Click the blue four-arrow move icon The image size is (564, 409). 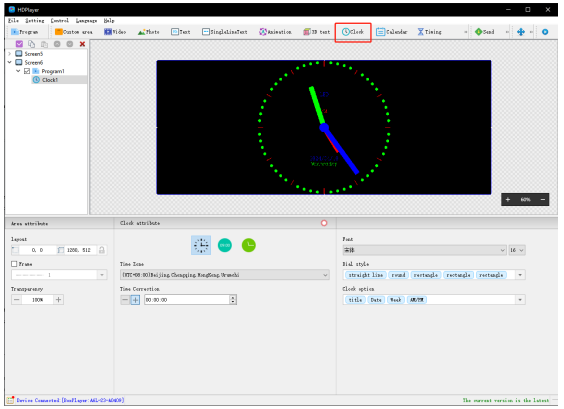(520, 32)
